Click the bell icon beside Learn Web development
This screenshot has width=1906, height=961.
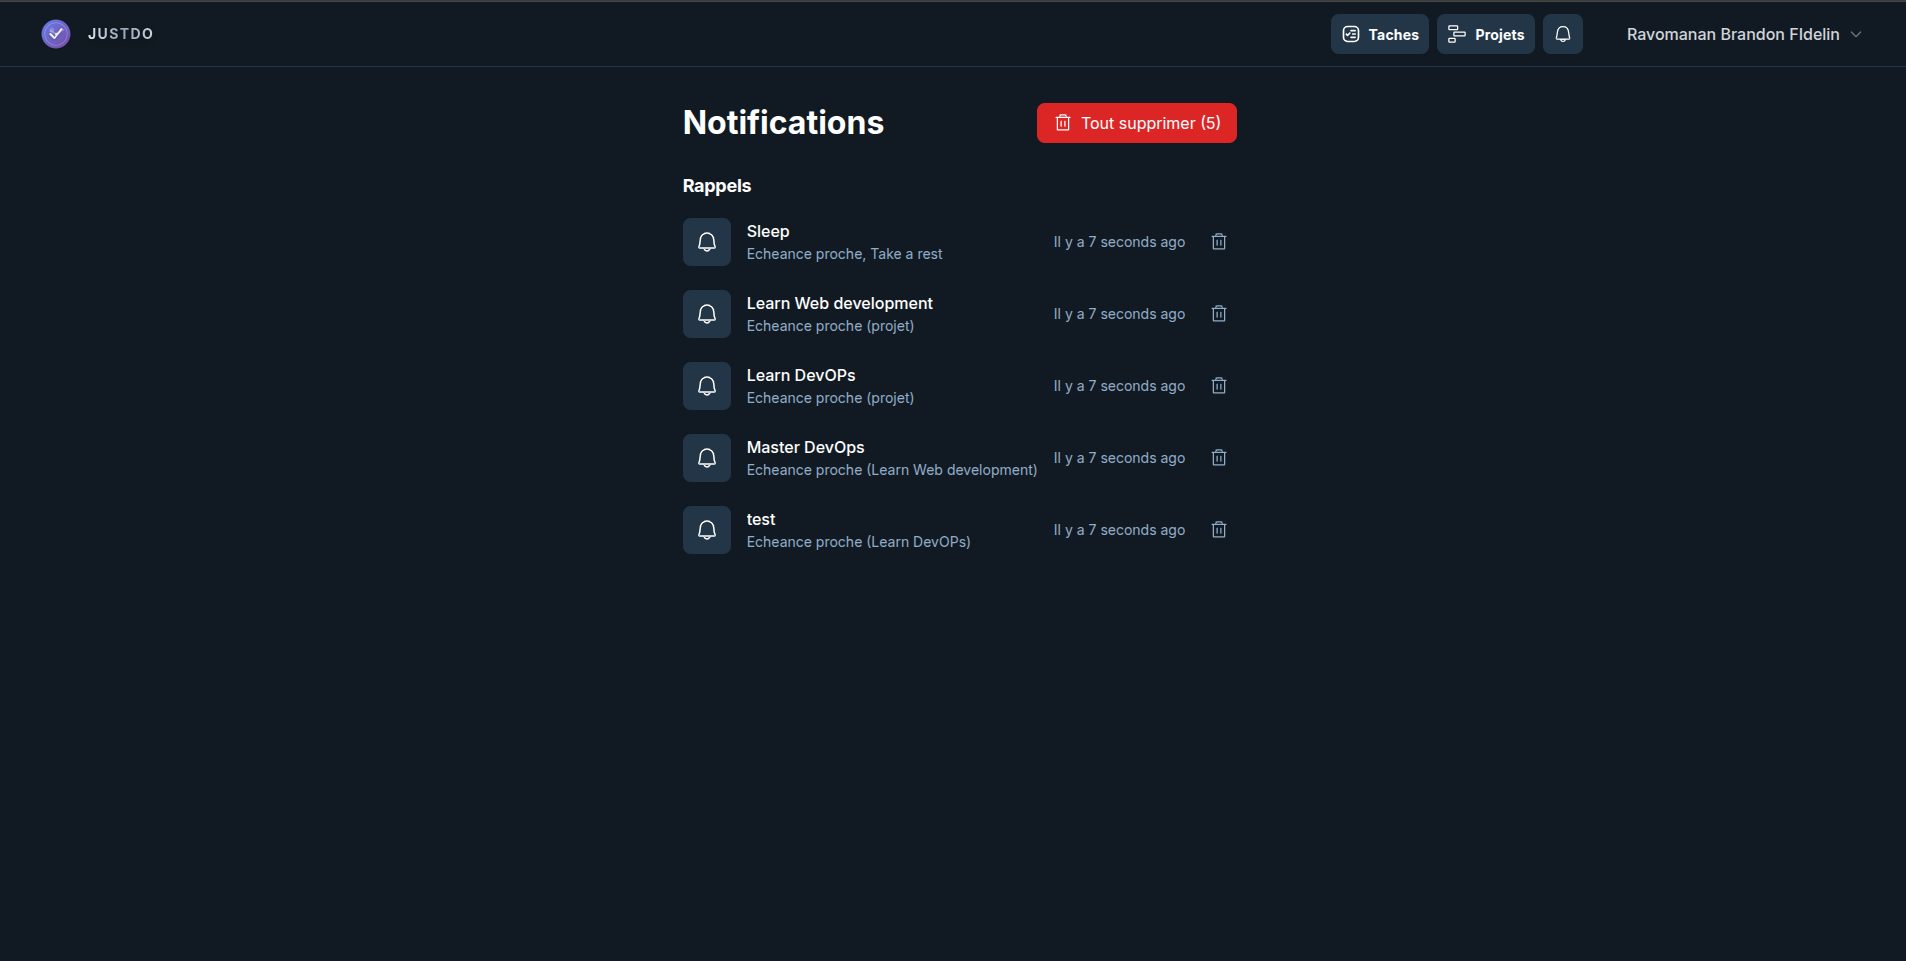coord(707,314)
